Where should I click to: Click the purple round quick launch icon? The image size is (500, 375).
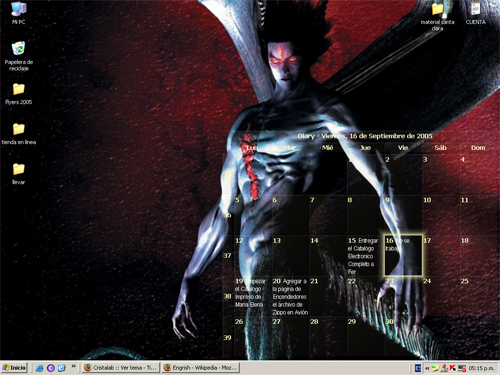click(x=51, y=368)
